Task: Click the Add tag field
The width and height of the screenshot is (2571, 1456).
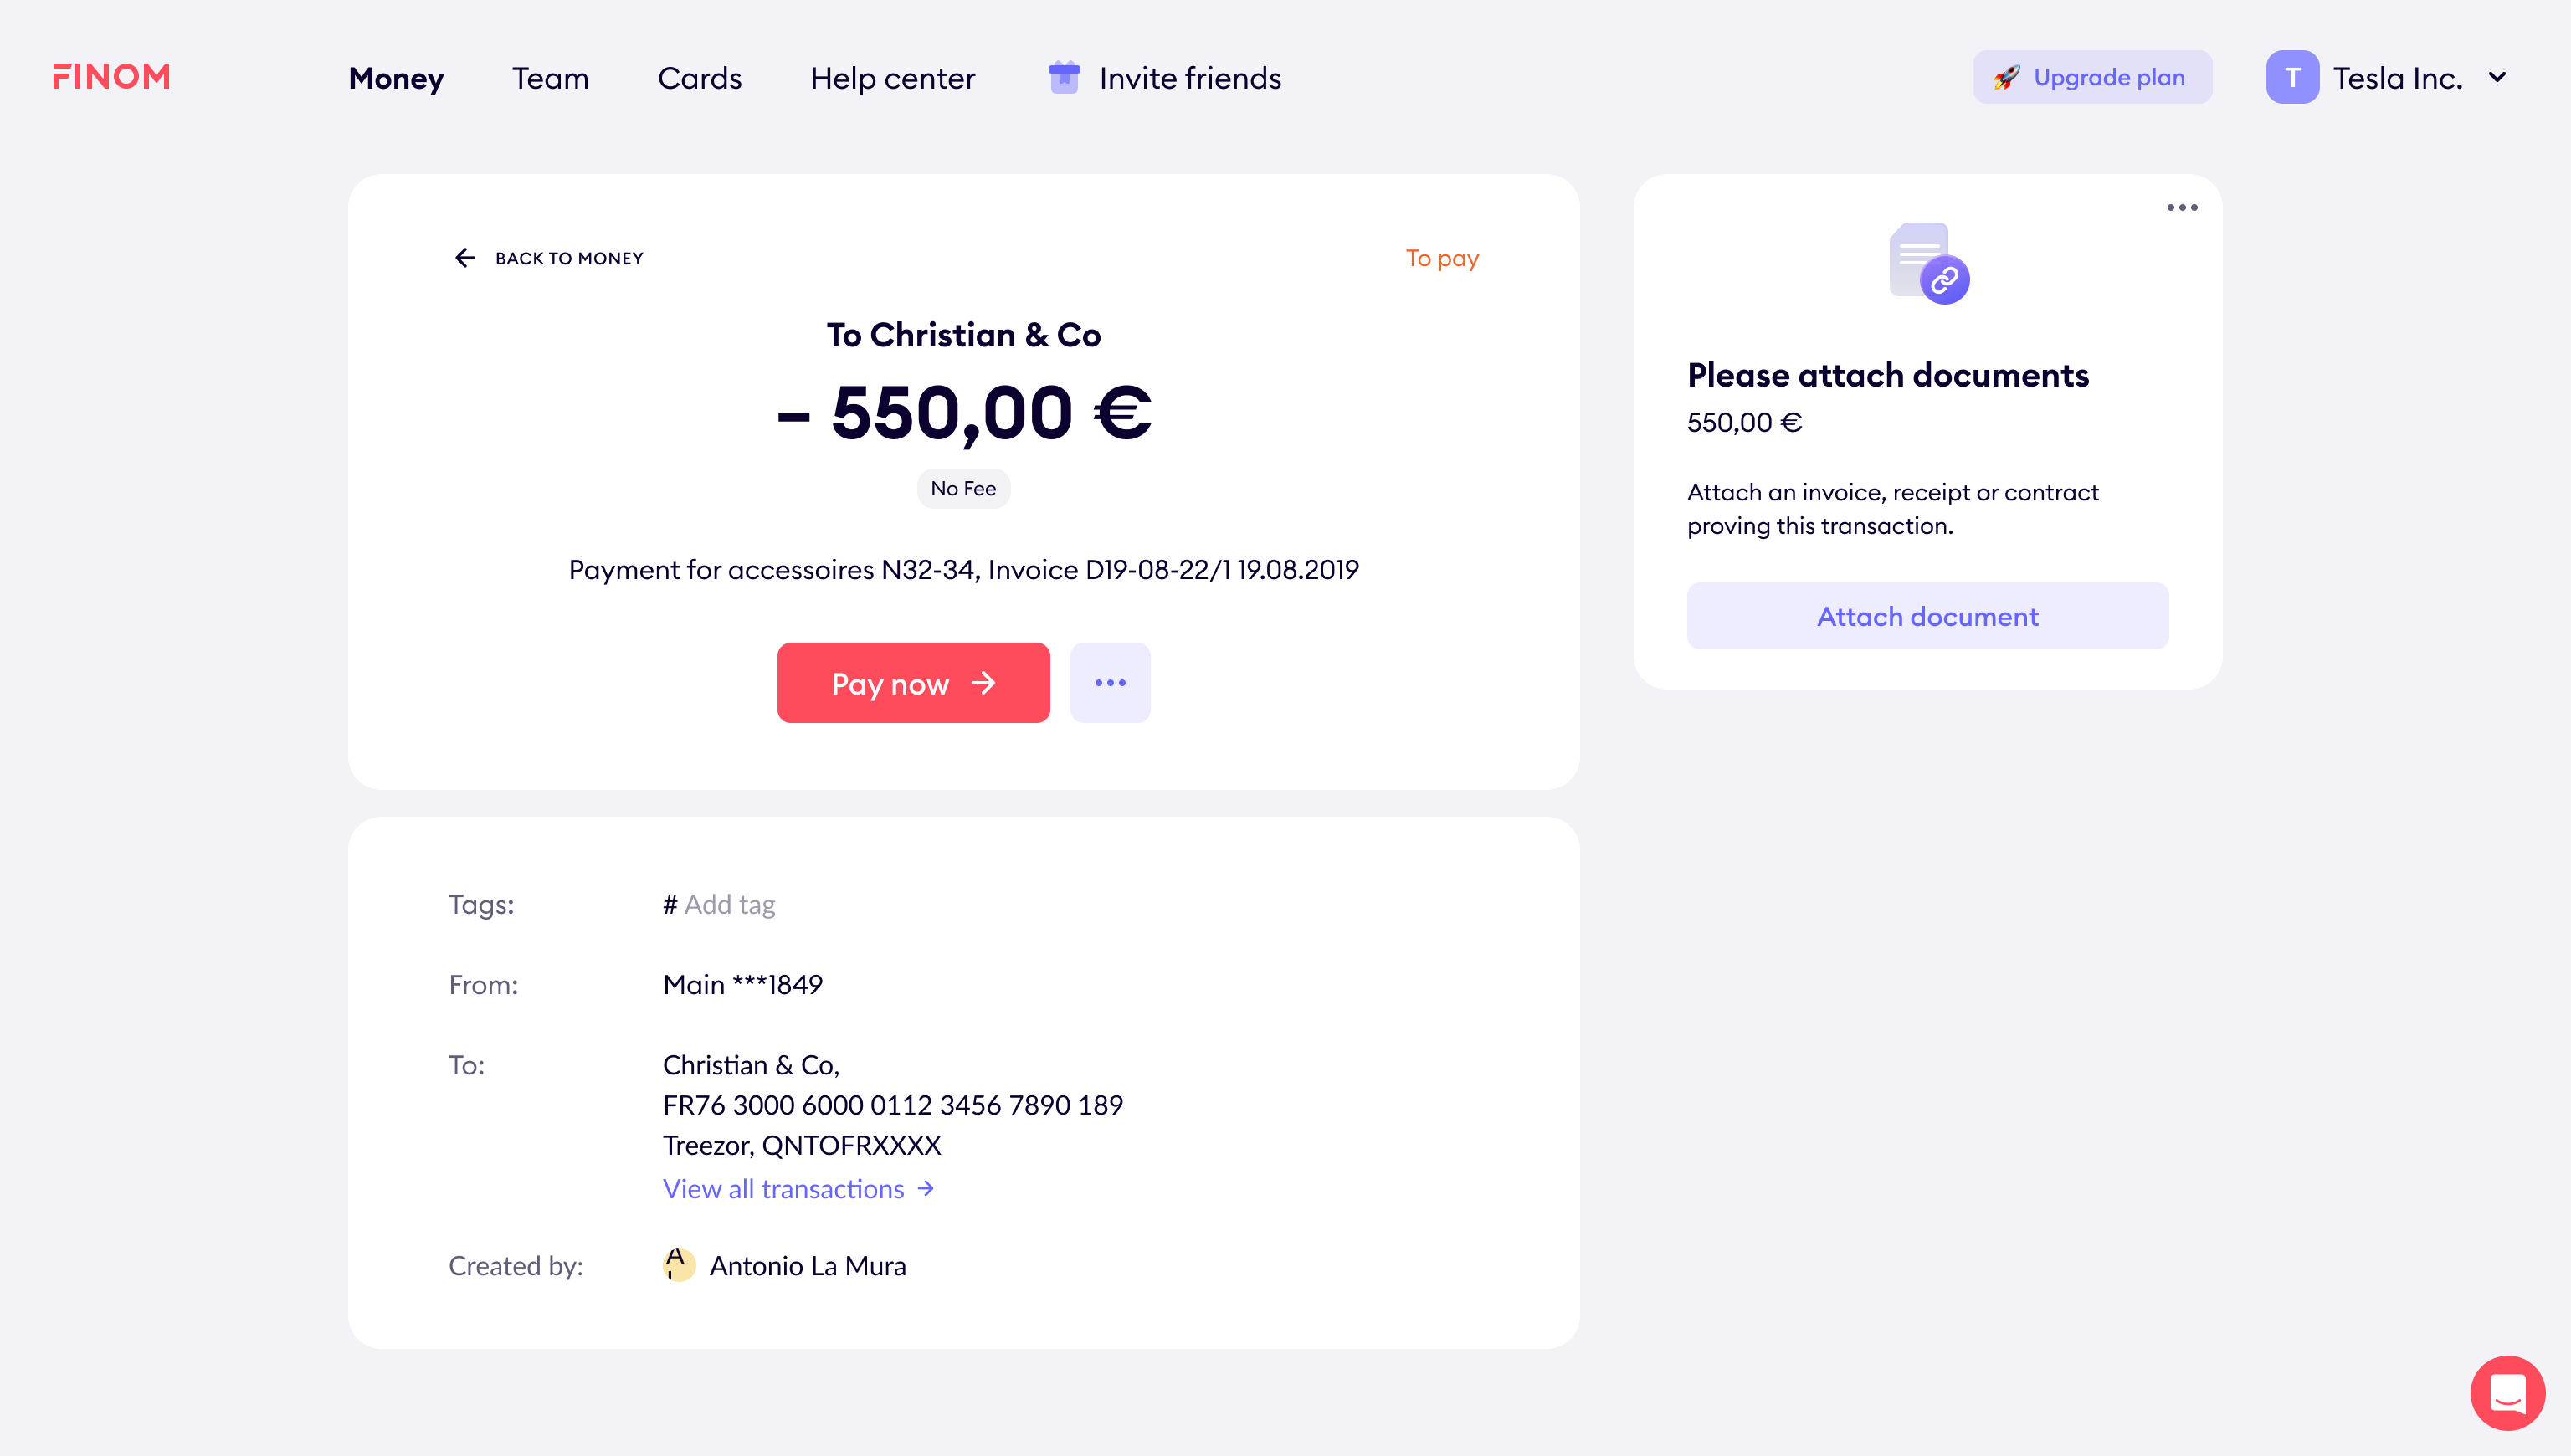Action: click(719, 904)
